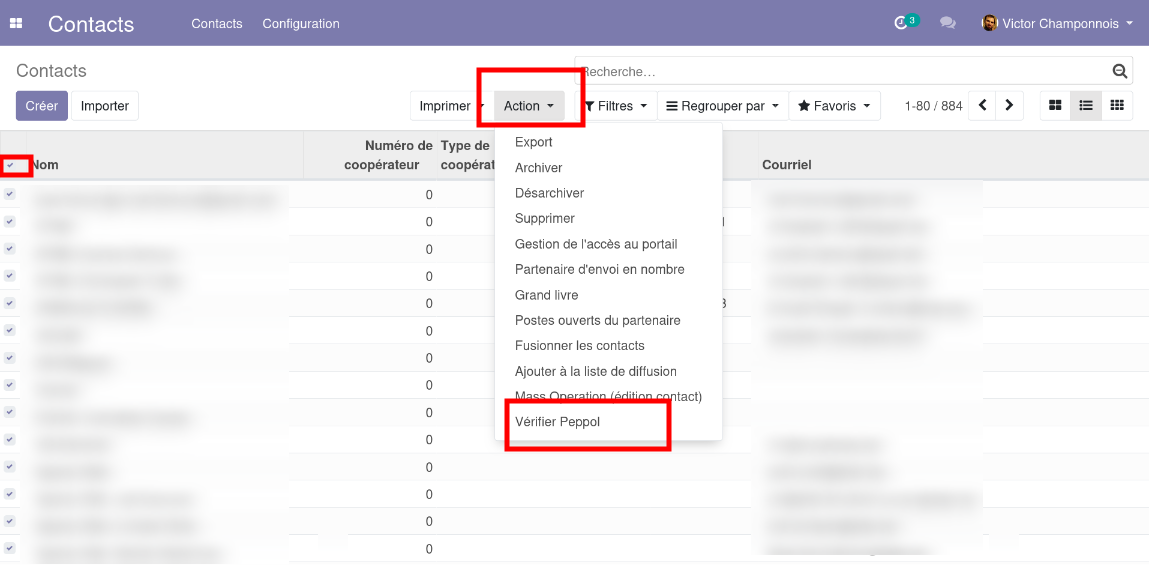The height and width of the screenshot is (565, 1152).
Task: Open the conversations chat bubble icon
Action: coord(947,23)
